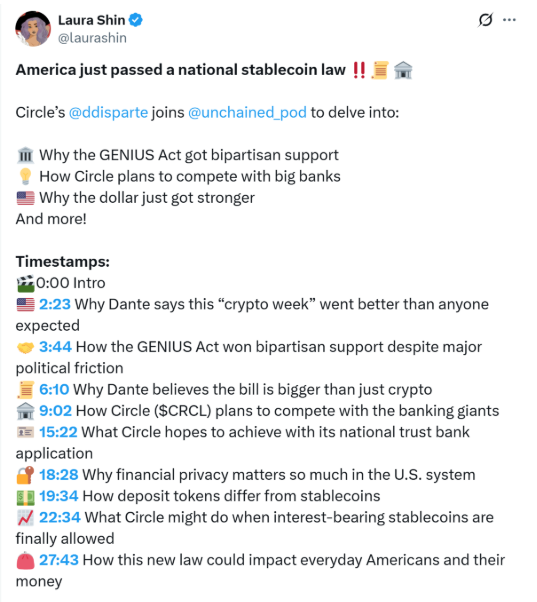Jump to the 6:10 timestamp

click(x=54, y=390)
